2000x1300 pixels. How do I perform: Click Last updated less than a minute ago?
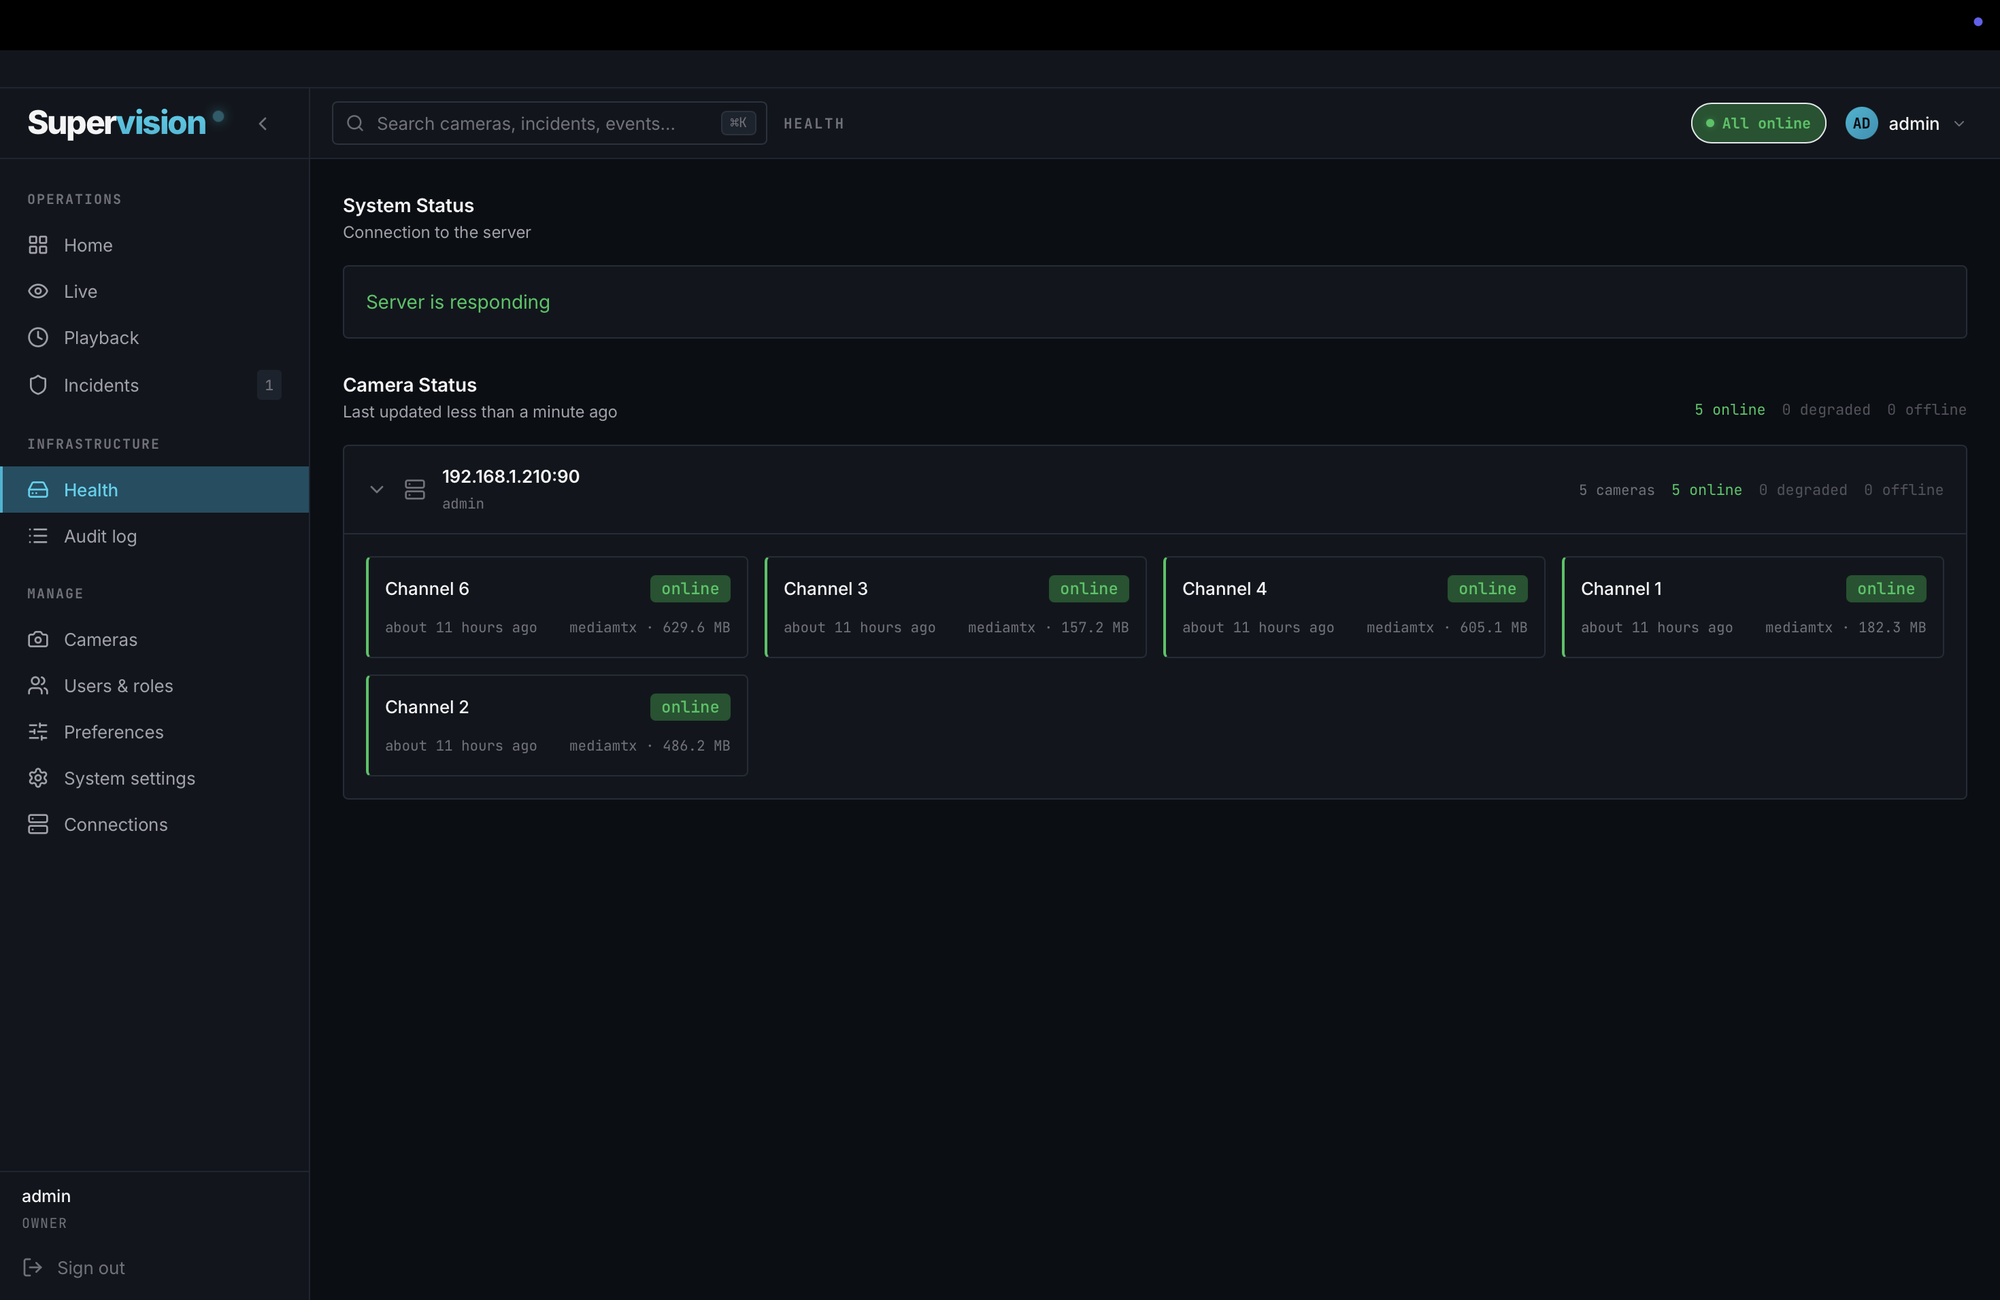[480, 412]
